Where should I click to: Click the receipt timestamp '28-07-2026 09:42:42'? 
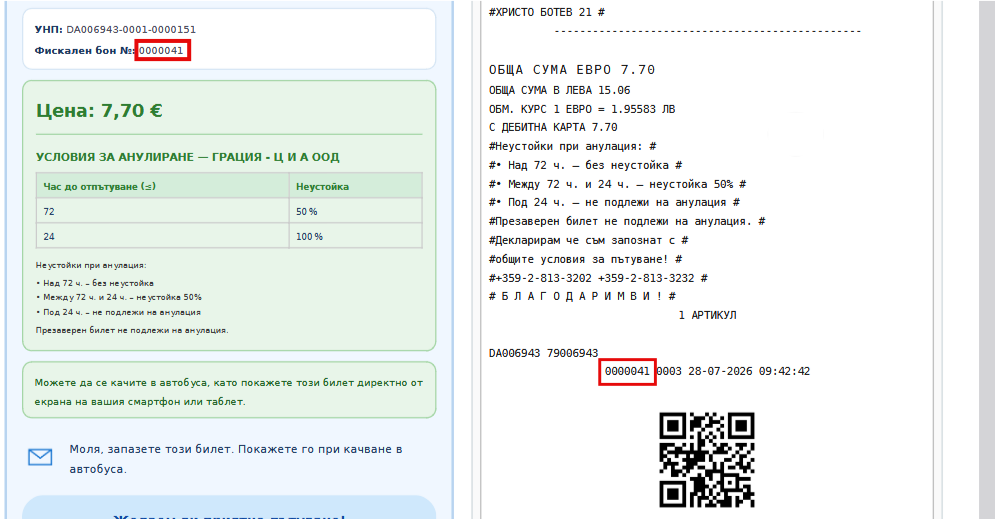click(749, 371)
